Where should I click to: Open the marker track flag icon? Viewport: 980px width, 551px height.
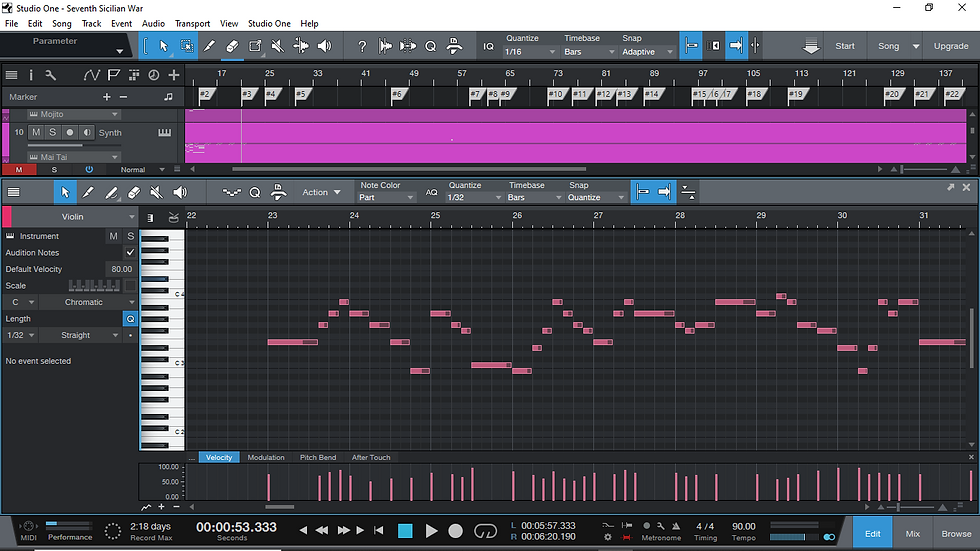(113, 75)
